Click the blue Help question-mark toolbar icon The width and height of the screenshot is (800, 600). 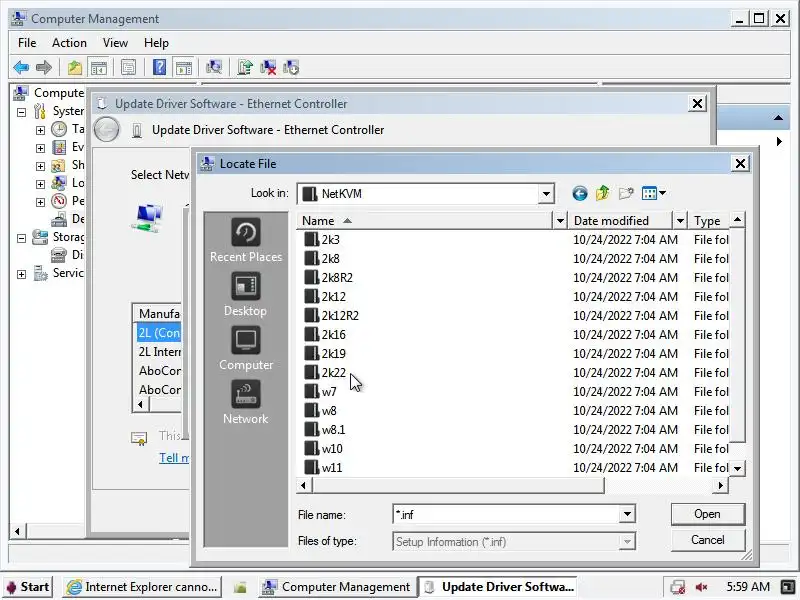click(159, 67)
